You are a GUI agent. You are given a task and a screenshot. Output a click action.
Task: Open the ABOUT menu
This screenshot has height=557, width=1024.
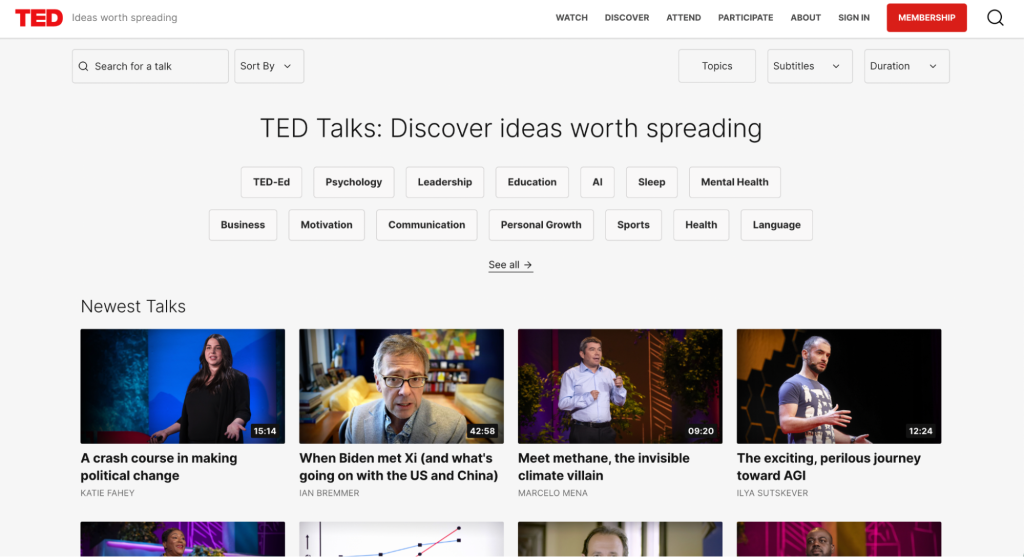806,18
